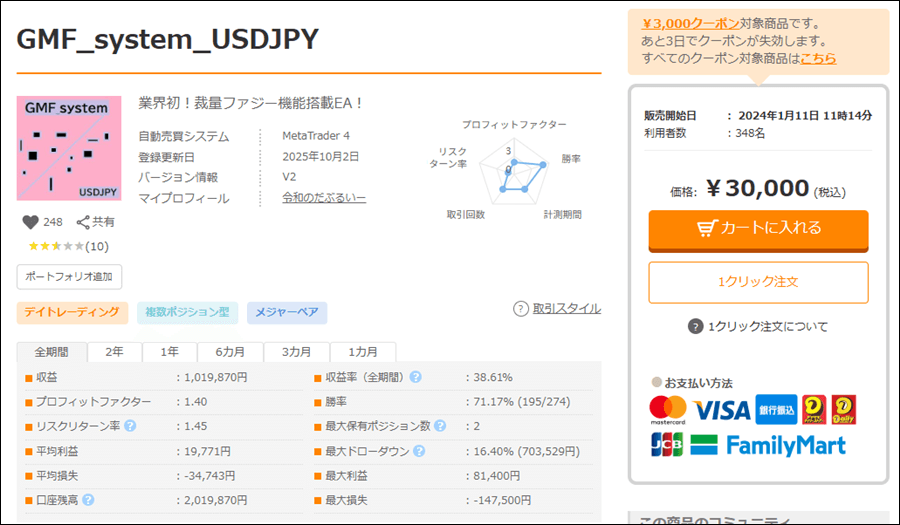Click help icon next to 口座残高
This screenshot has height=525, width=900.
pyautogui.click(x=88, y=500)
